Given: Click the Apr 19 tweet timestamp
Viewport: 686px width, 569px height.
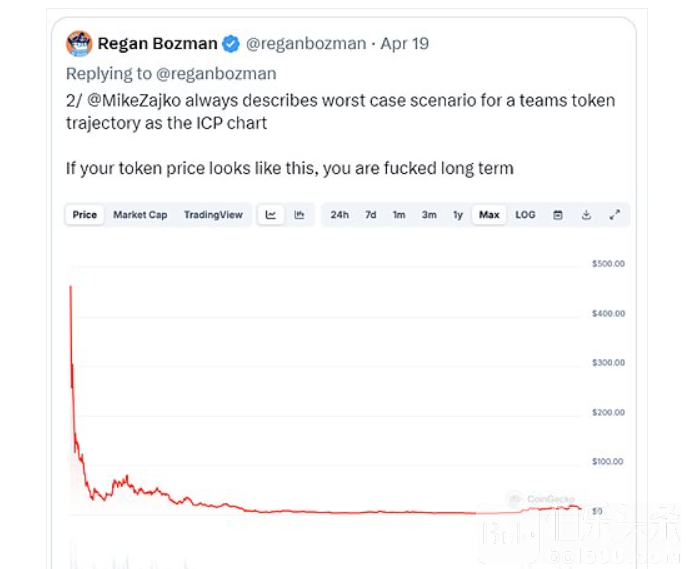Looking at the screenshot, I should [x=404, y=44].
